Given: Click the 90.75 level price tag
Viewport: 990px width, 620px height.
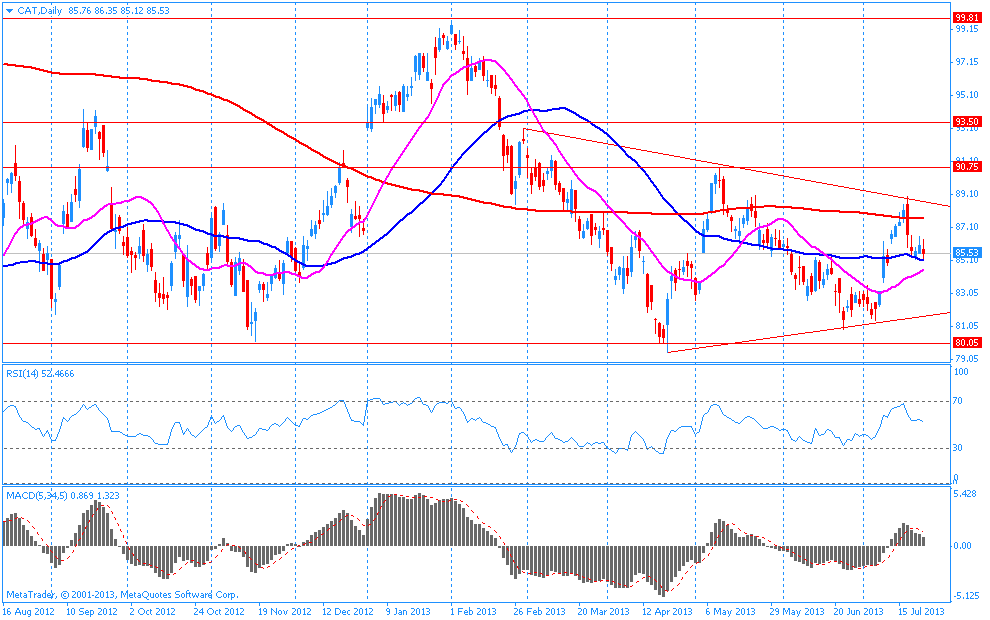Looking at the screenshot, I should pos(967,167).
